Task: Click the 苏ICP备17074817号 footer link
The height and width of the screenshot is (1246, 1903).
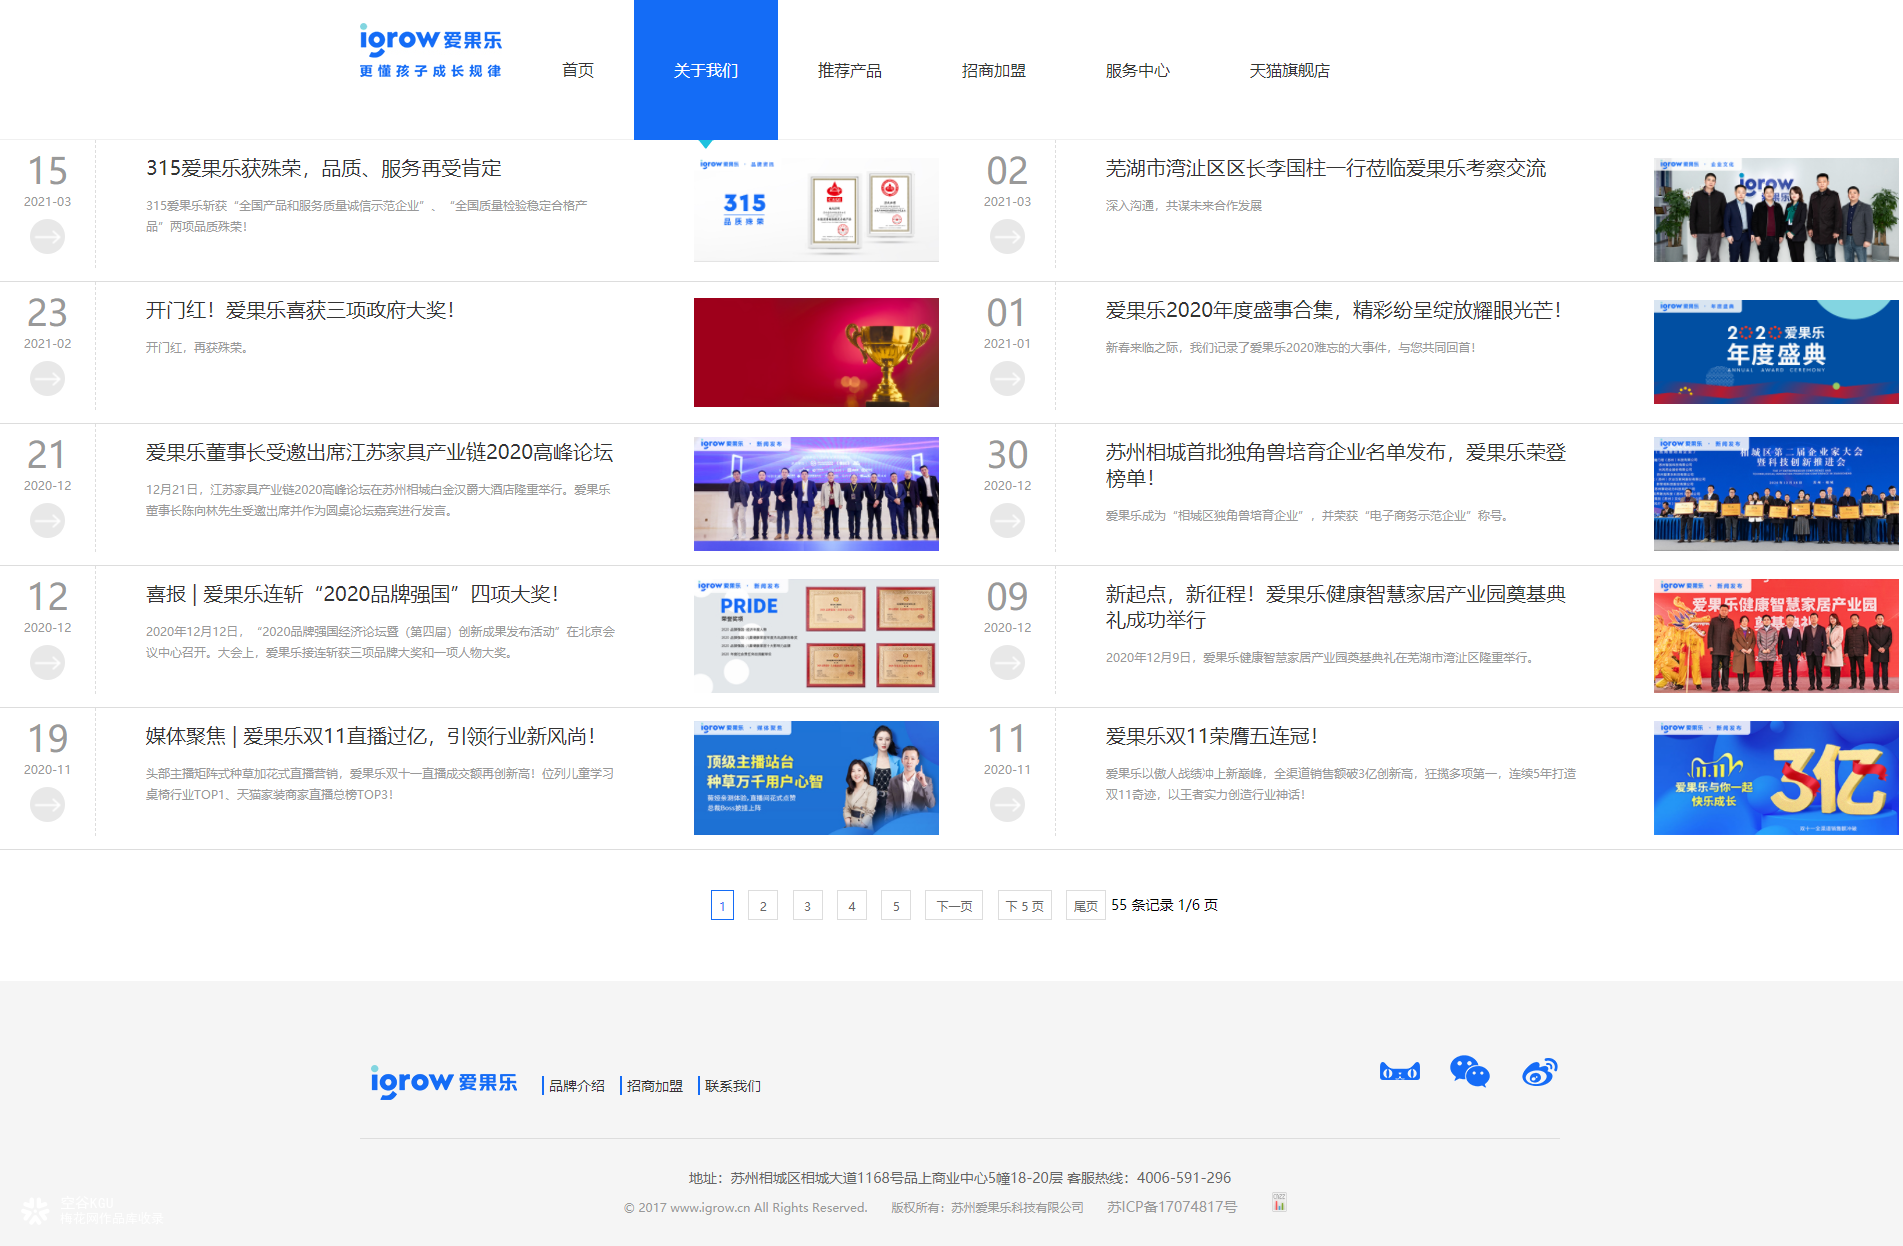Action: point(1172,1207)
